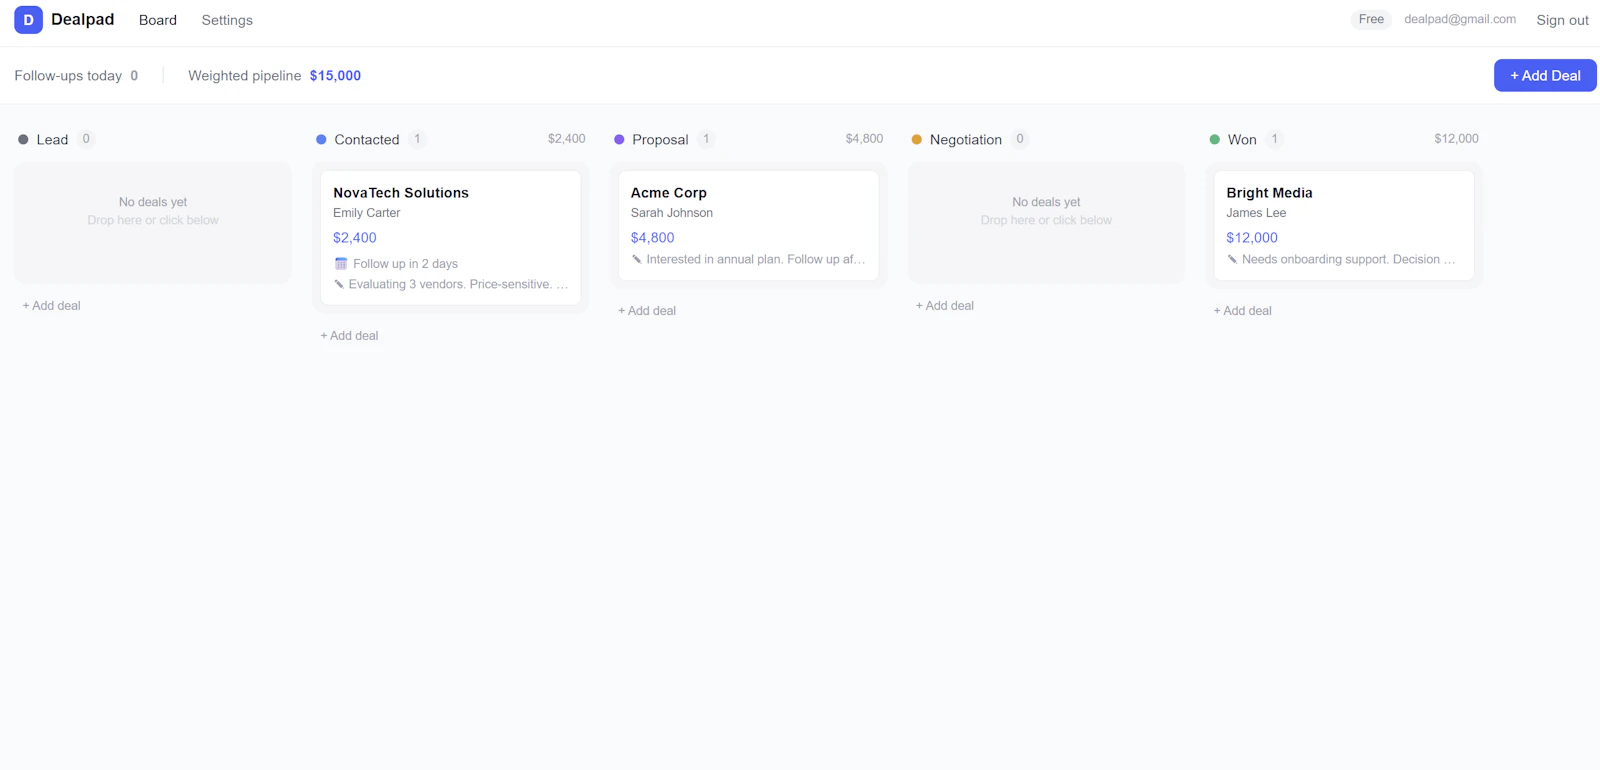Click the Contacted column $2,400 total
Screen dimensions: 1600x770
pos(567,139)
